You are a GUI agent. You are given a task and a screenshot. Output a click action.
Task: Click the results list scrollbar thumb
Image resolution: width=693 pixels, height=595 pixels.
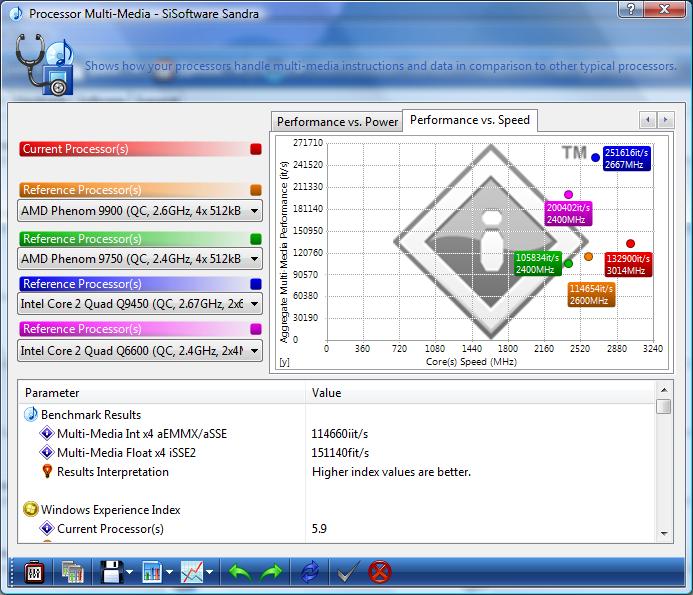click(664, 406)
